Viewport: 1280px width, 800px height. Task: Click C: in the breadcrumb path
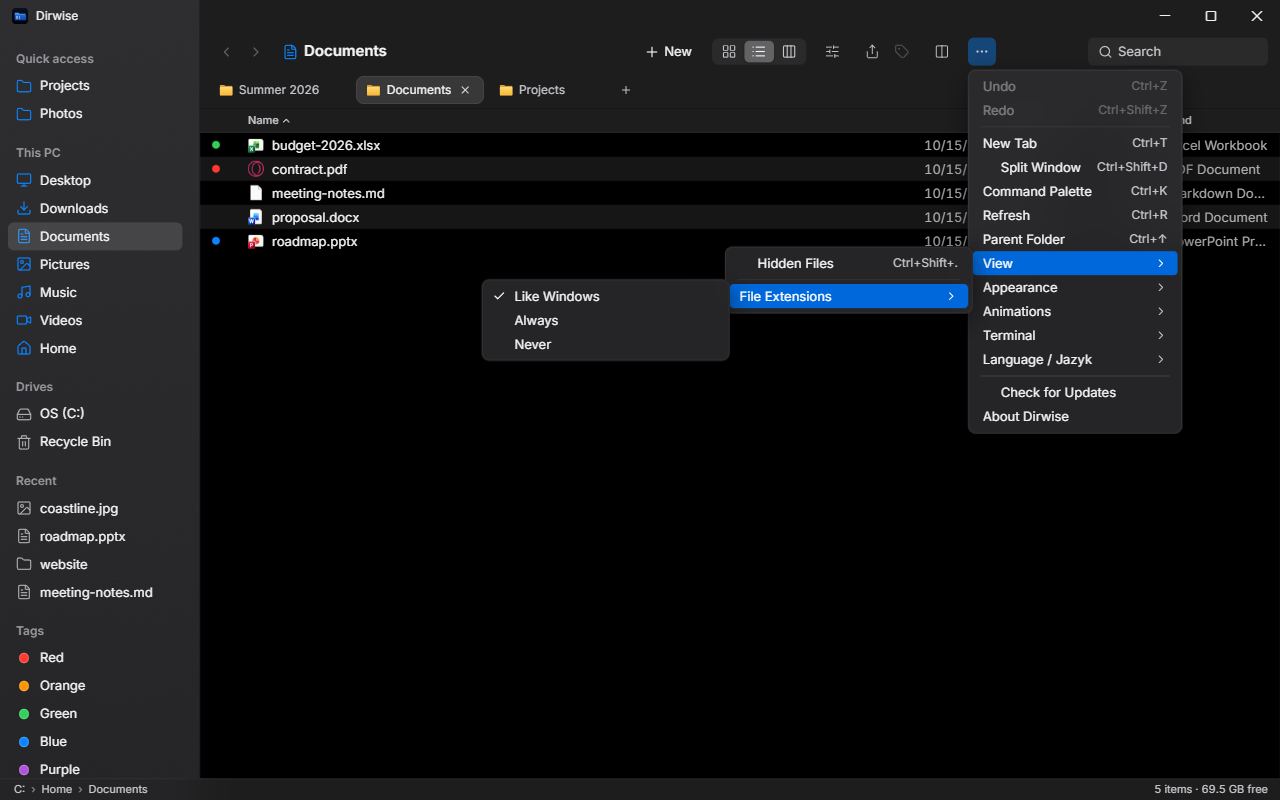point(19,789)
